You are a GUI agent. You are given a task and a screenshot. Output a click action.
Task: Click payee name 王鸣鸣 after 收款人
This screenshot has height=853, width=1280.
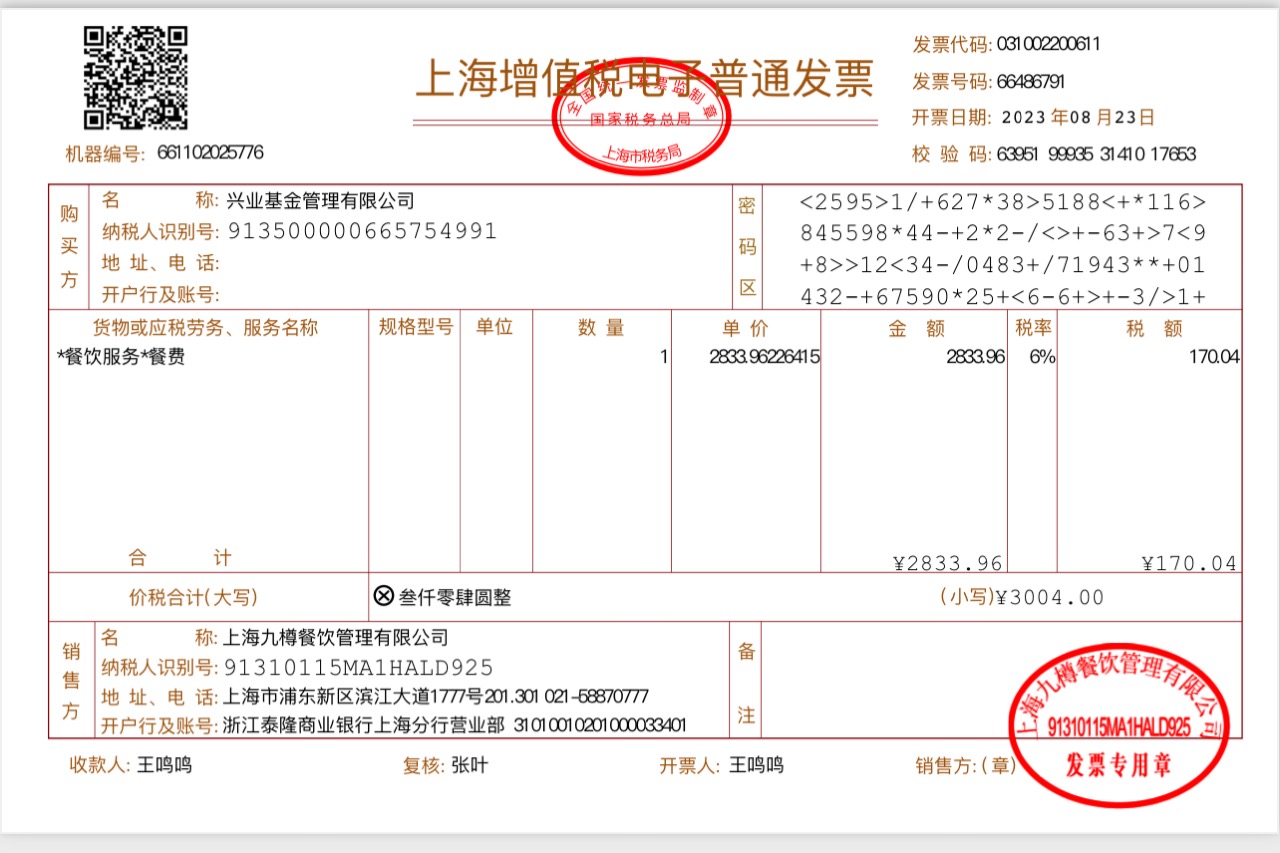click(163, 766)
